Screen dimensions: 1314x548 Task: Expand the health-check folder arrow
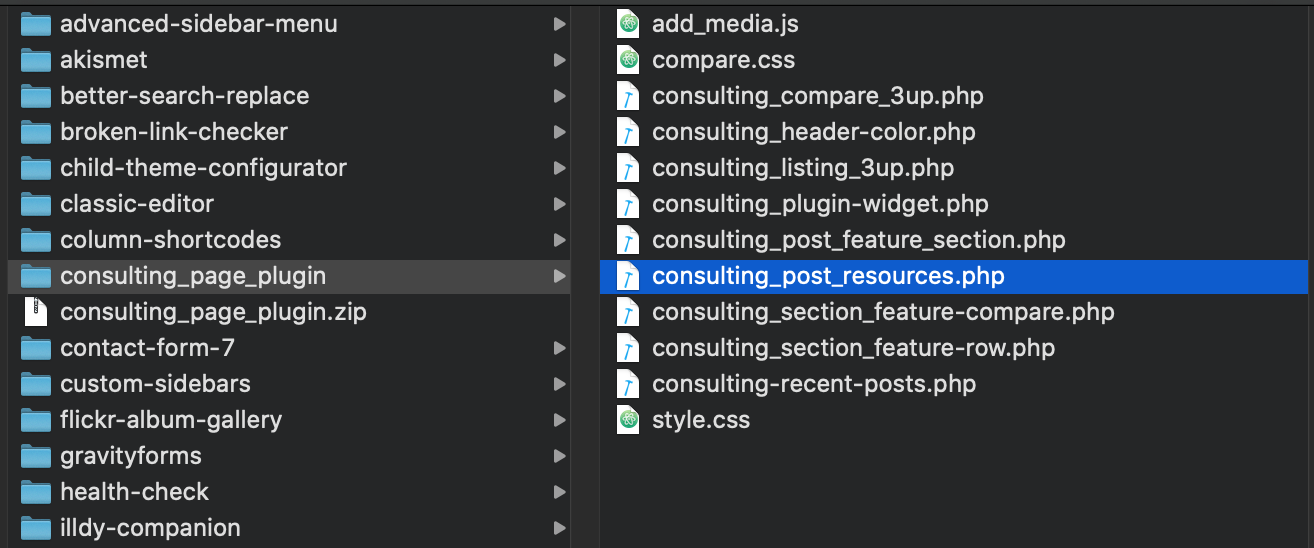559,492
